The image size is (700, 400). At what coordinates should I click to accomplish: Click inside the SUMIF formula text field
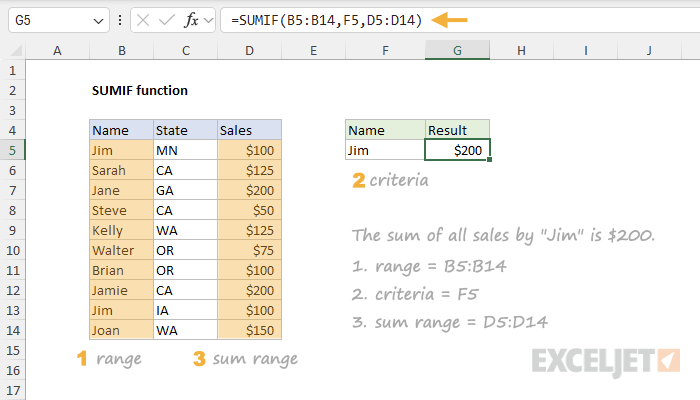tap(460, 20)
